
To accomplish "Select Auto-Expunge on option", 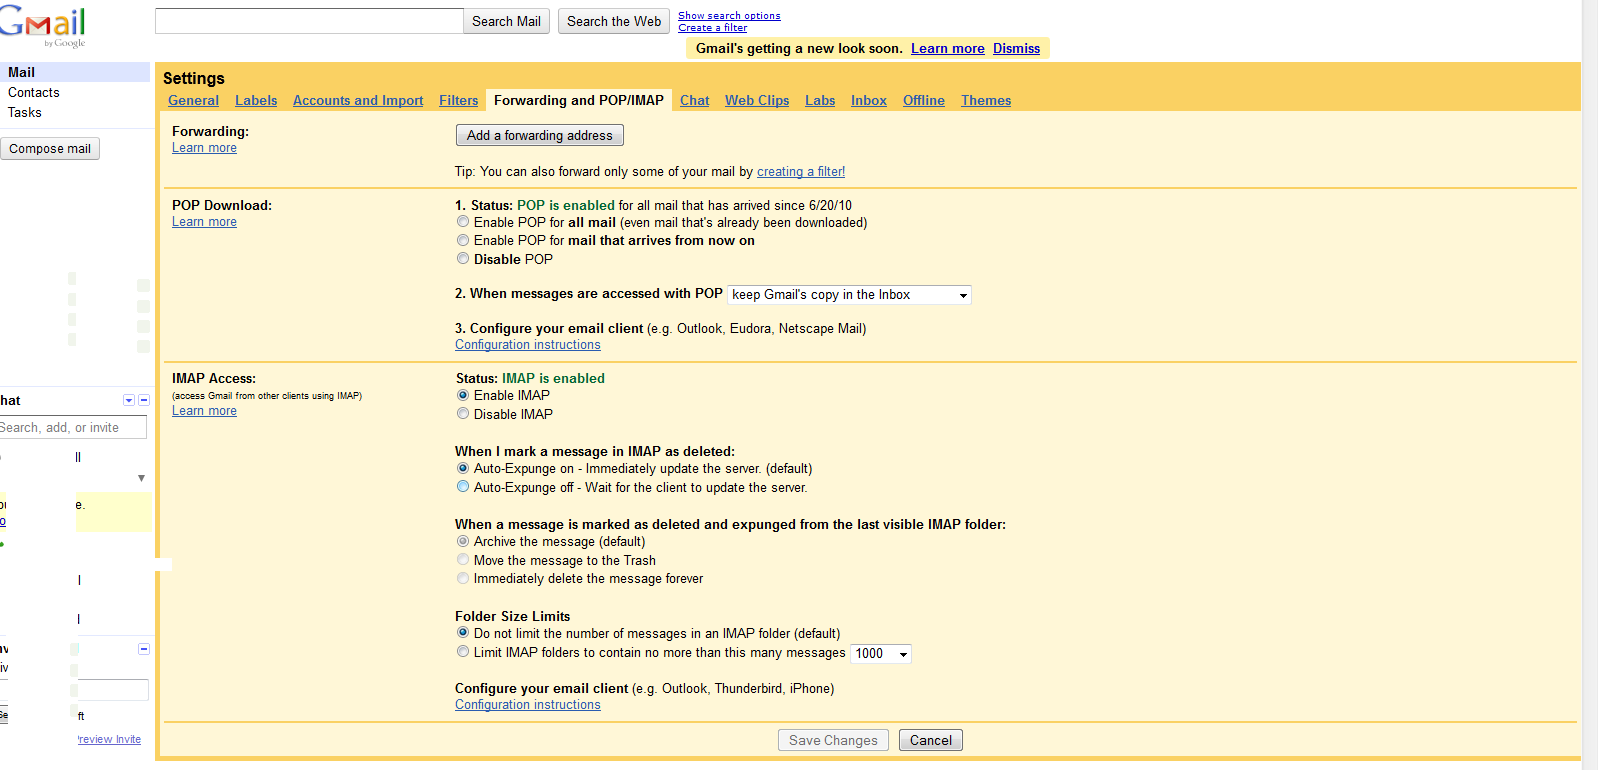I will (x=462, y=468).
